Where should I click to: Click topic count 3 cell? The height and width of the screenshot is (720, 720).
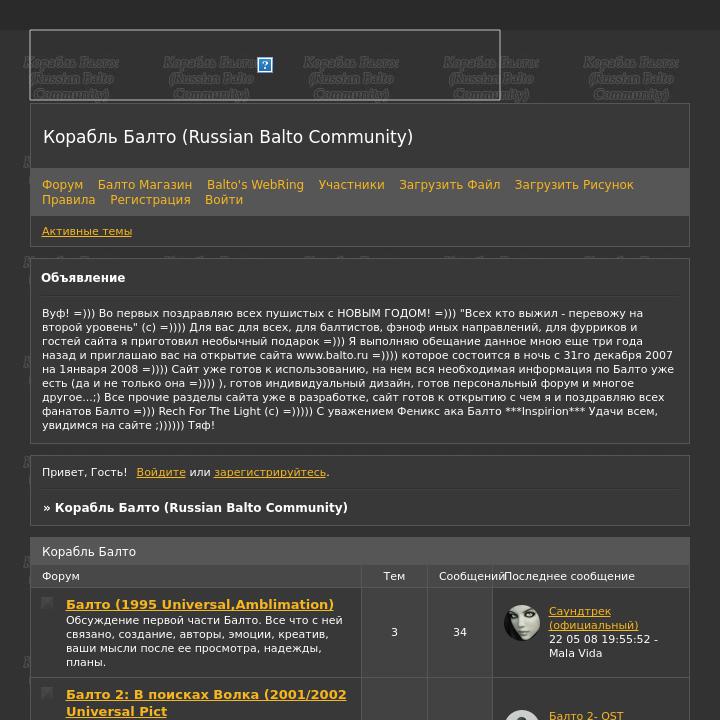[x=394, y=632]
